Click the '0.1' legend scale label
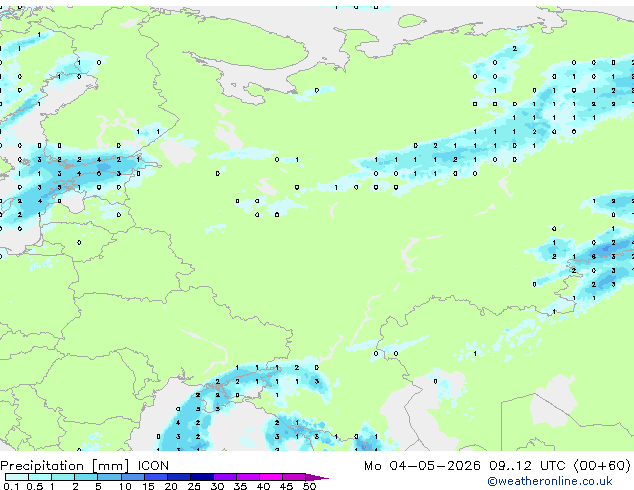 [x=11, y=486]
